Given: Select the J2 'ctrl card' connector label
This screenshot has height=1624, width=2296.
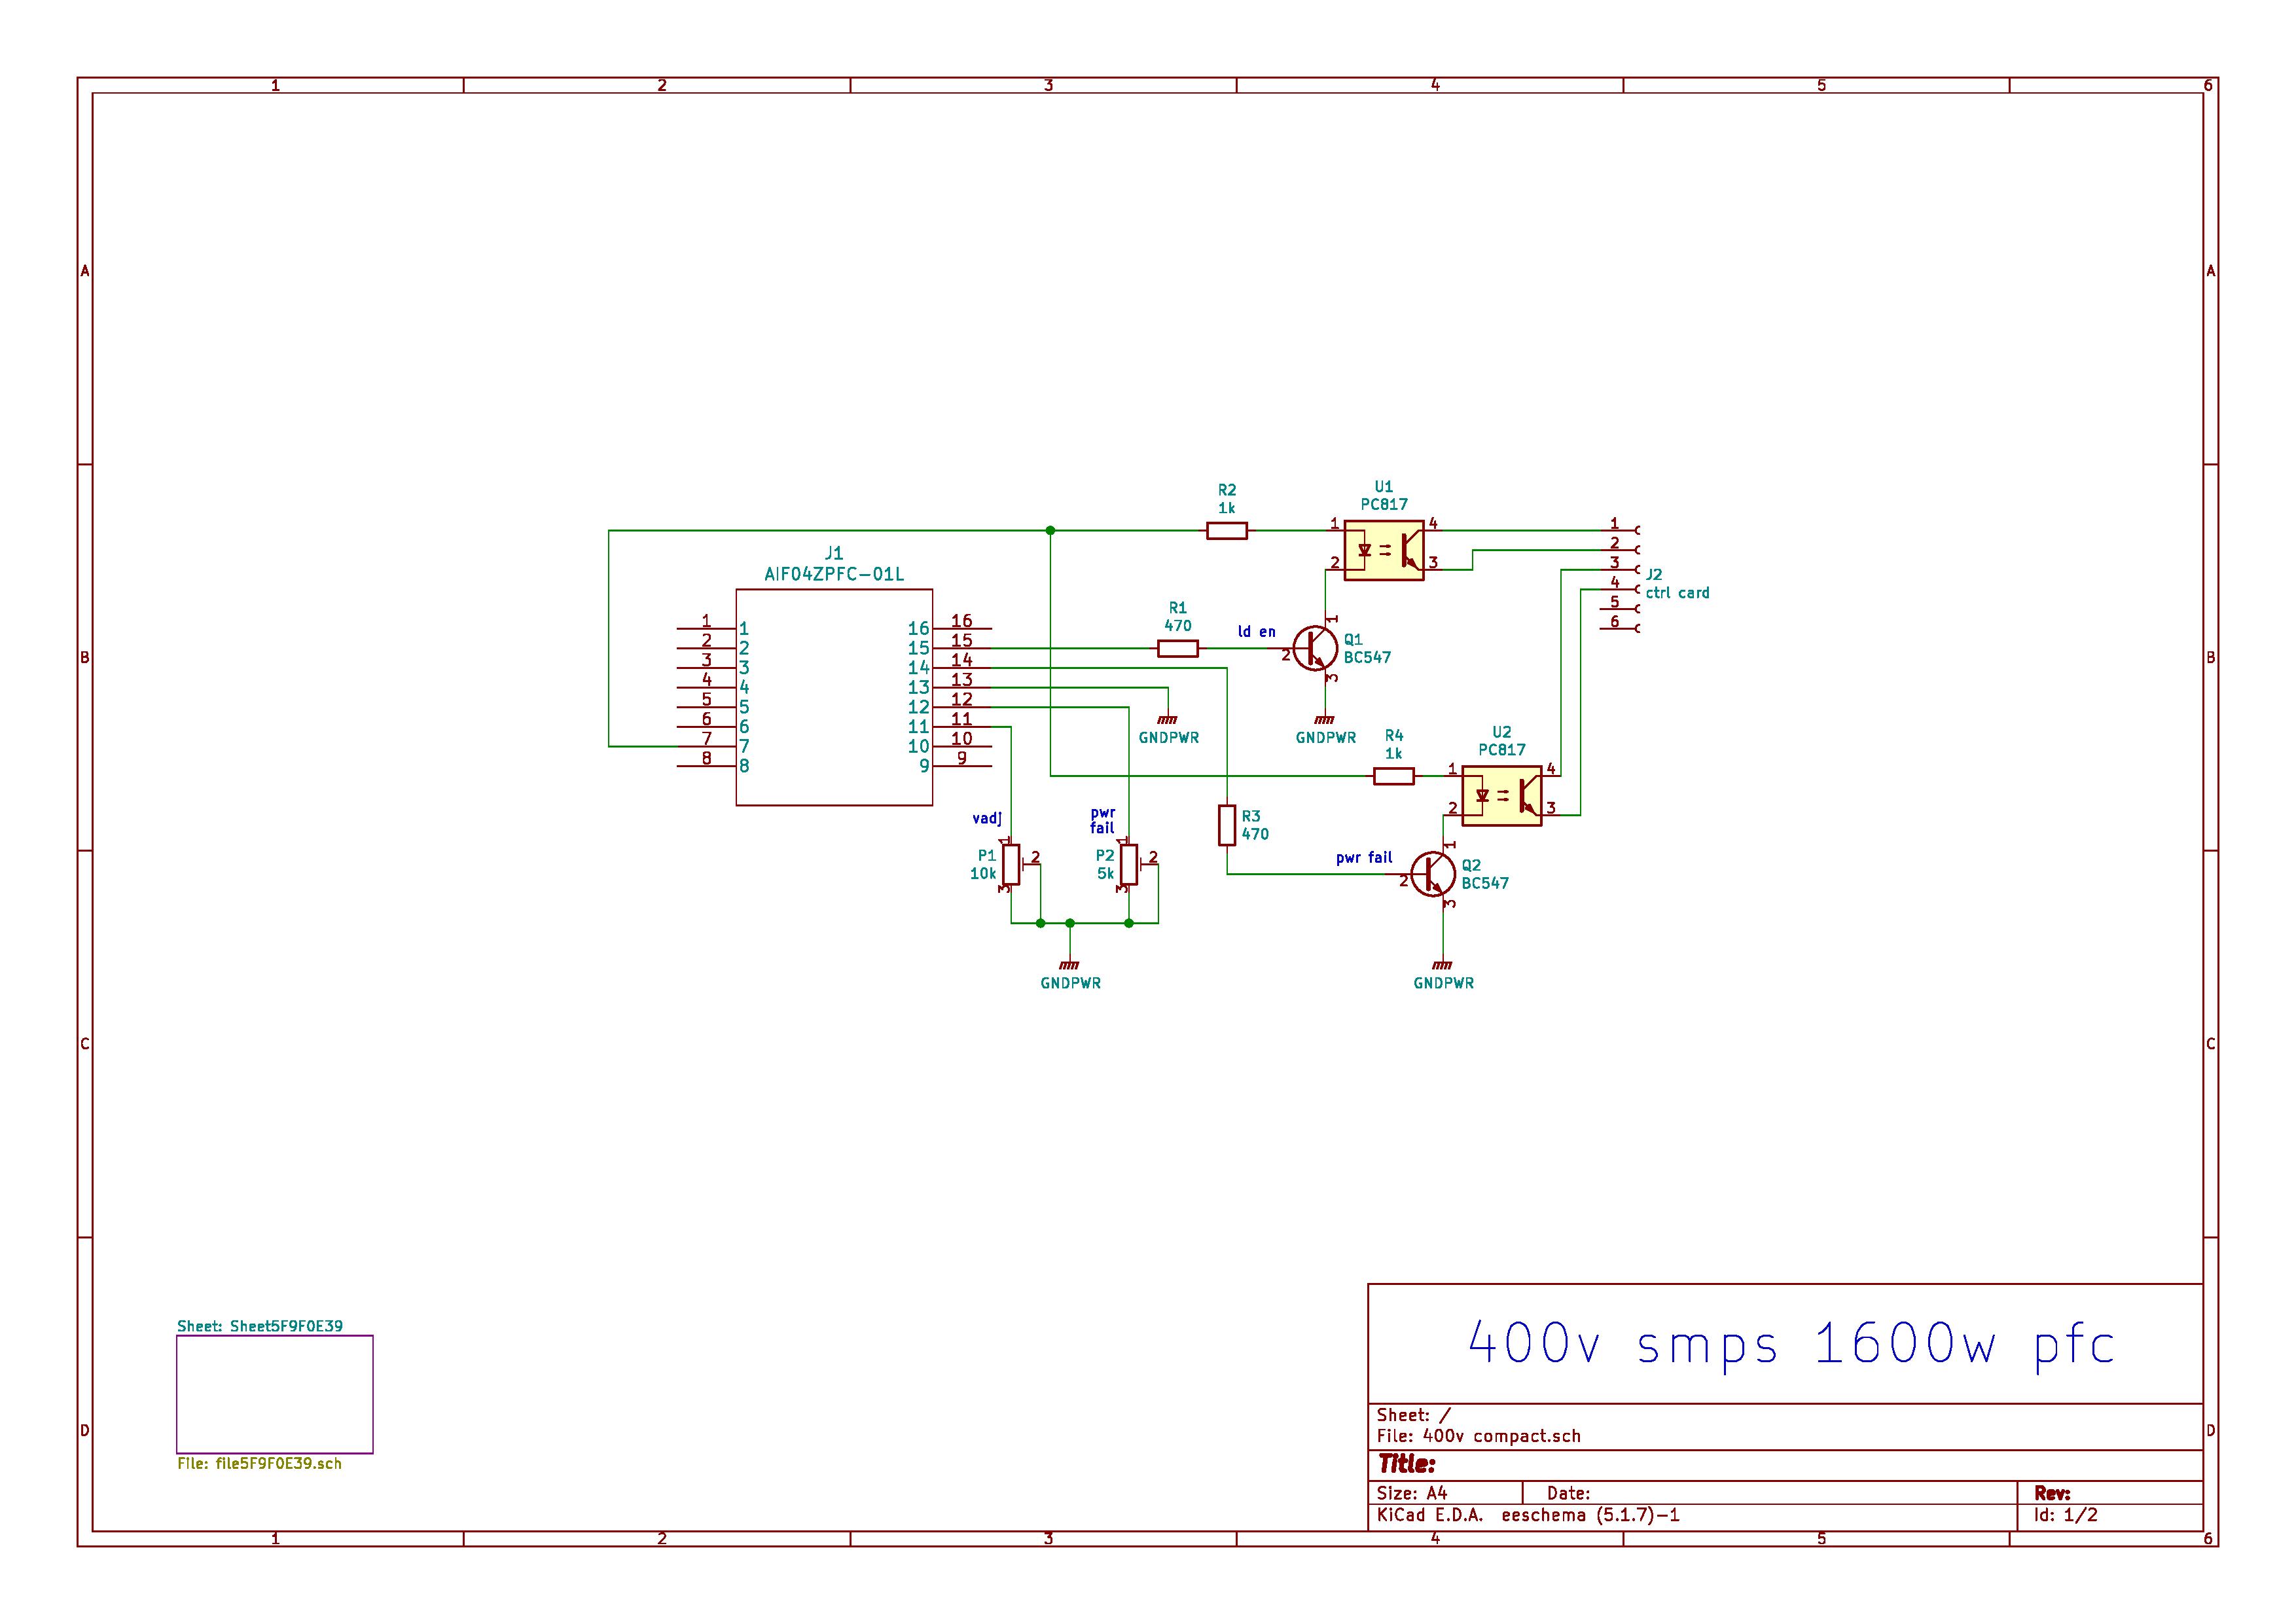Looking at the screenshot, I should [x=1677, y=592].
